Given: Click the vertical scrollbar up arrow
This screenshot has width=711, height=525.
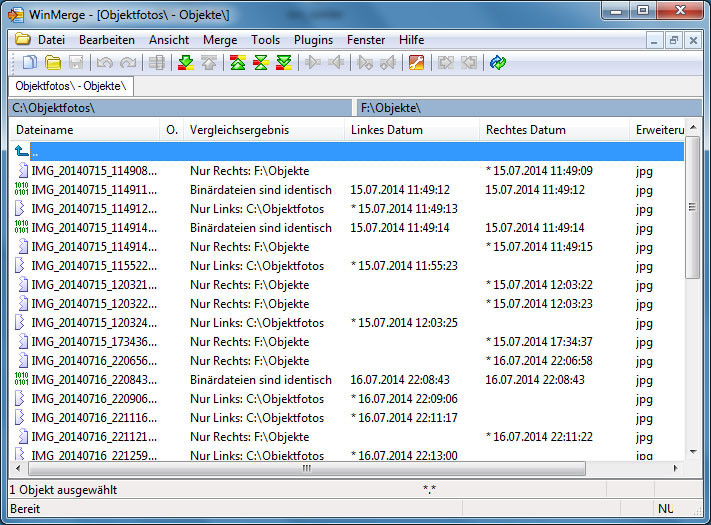Looking at the screenshot, I should pyautogui.click(x=693, y=128).
